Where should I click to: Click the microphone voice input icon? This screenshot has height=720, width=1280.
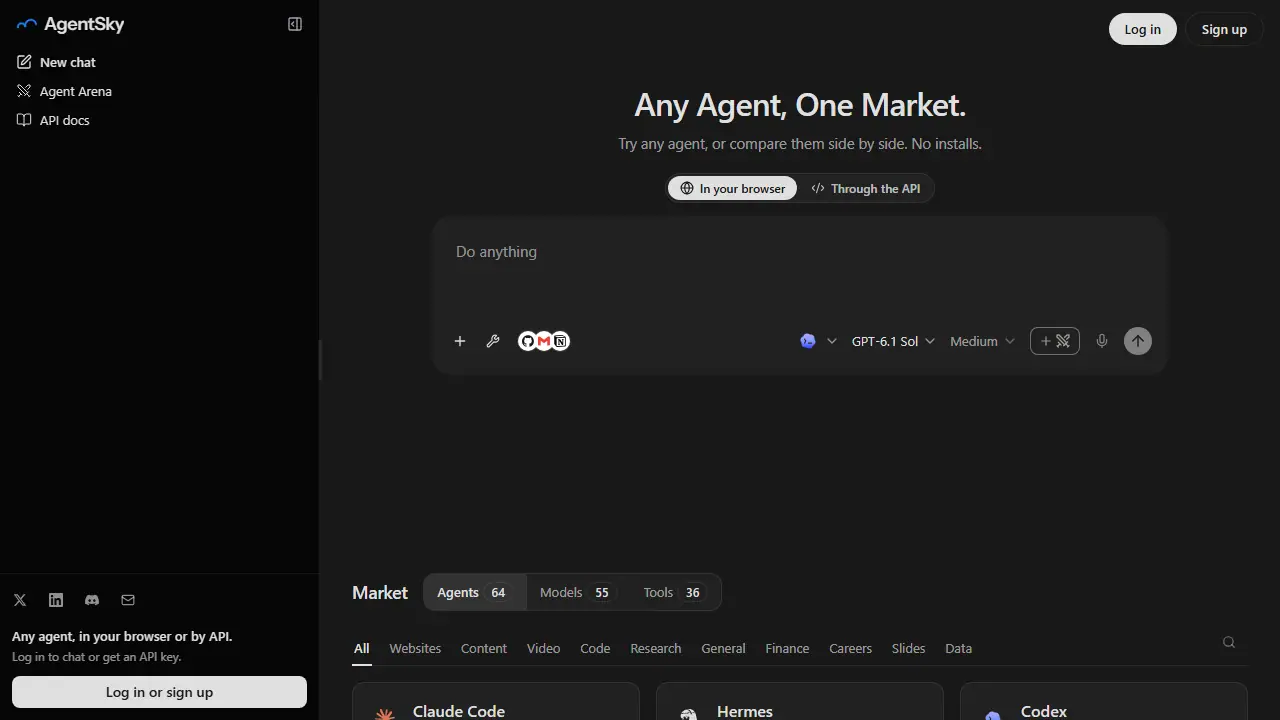coord(1102,341)
